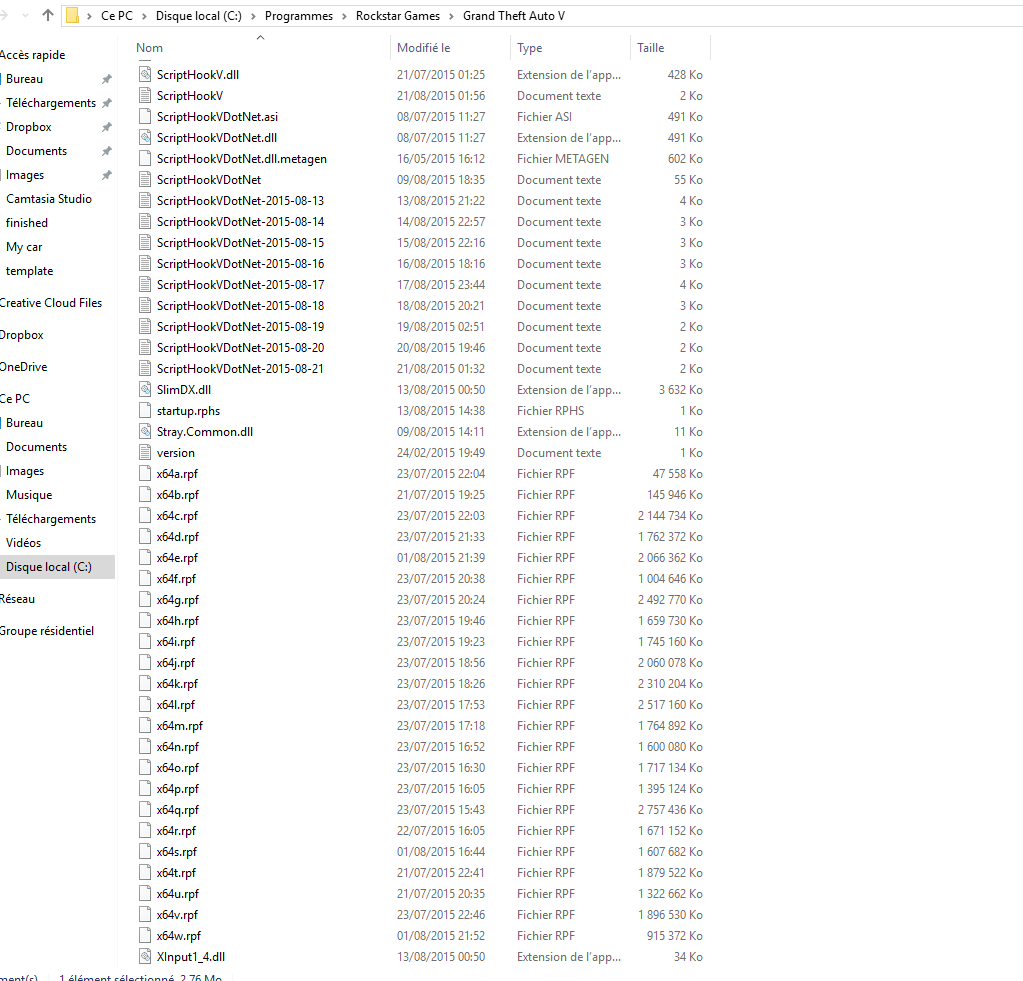Open My car folder in sidebar
Image resolution: width=1023 pixels, height=981 pixels.
pos(24,247)
